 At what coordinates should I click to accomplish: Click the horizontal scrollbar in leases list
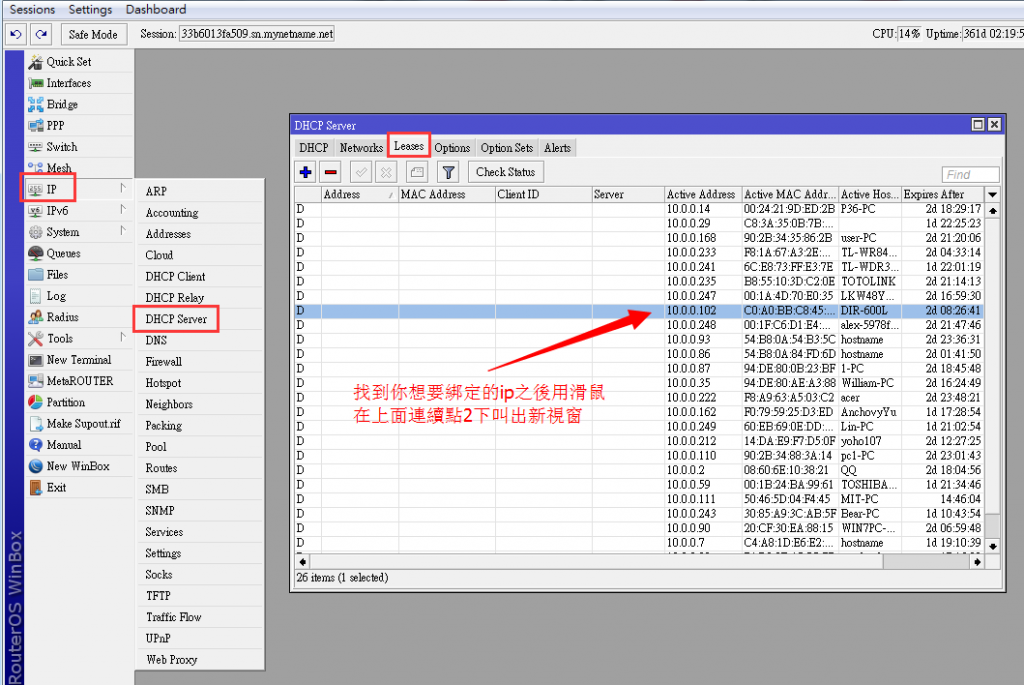pos(640,561)
